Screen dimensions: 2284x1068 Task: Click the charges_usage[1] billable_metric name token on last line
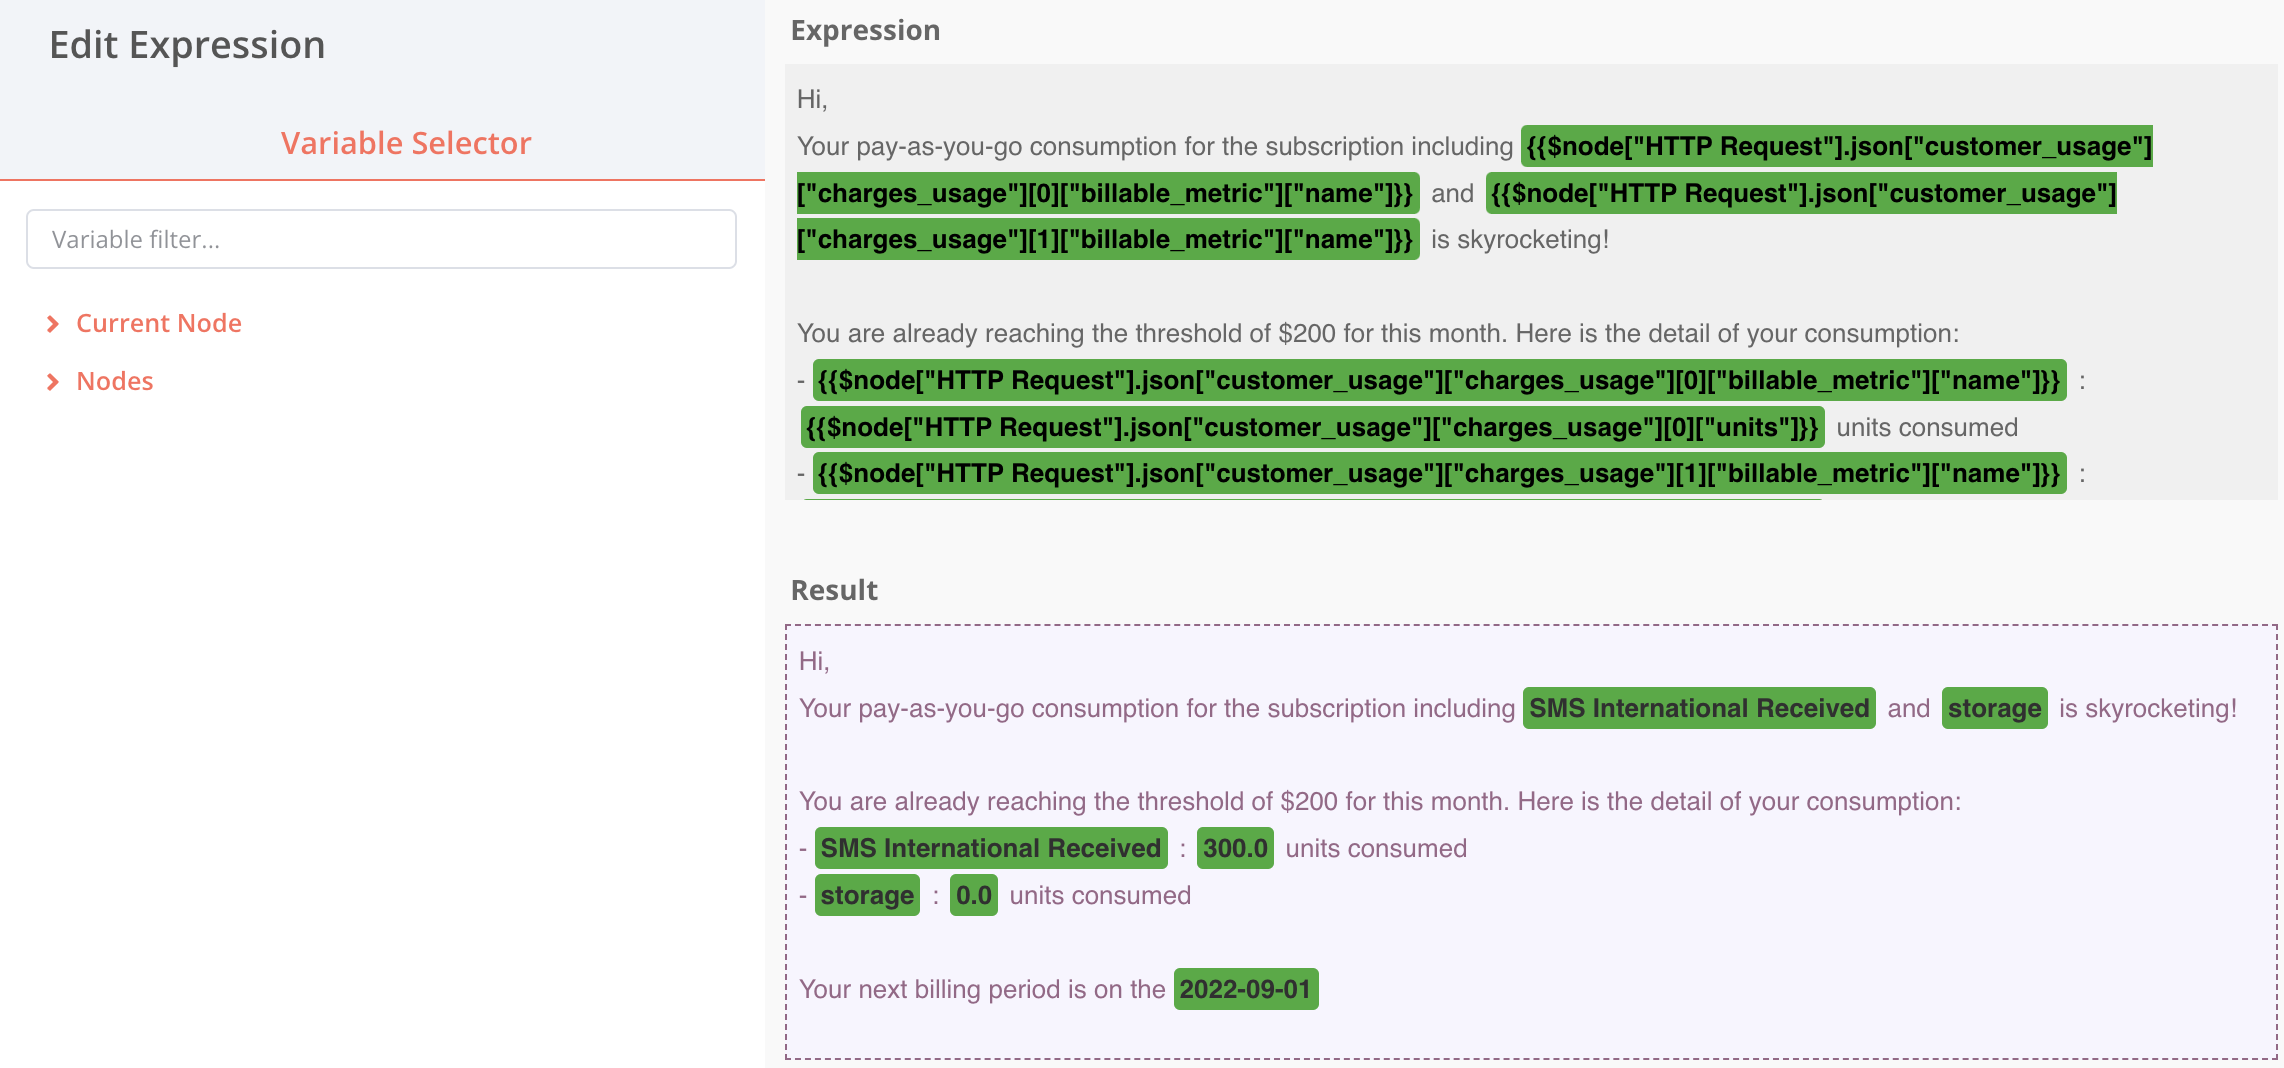(x=1439, y=473)
